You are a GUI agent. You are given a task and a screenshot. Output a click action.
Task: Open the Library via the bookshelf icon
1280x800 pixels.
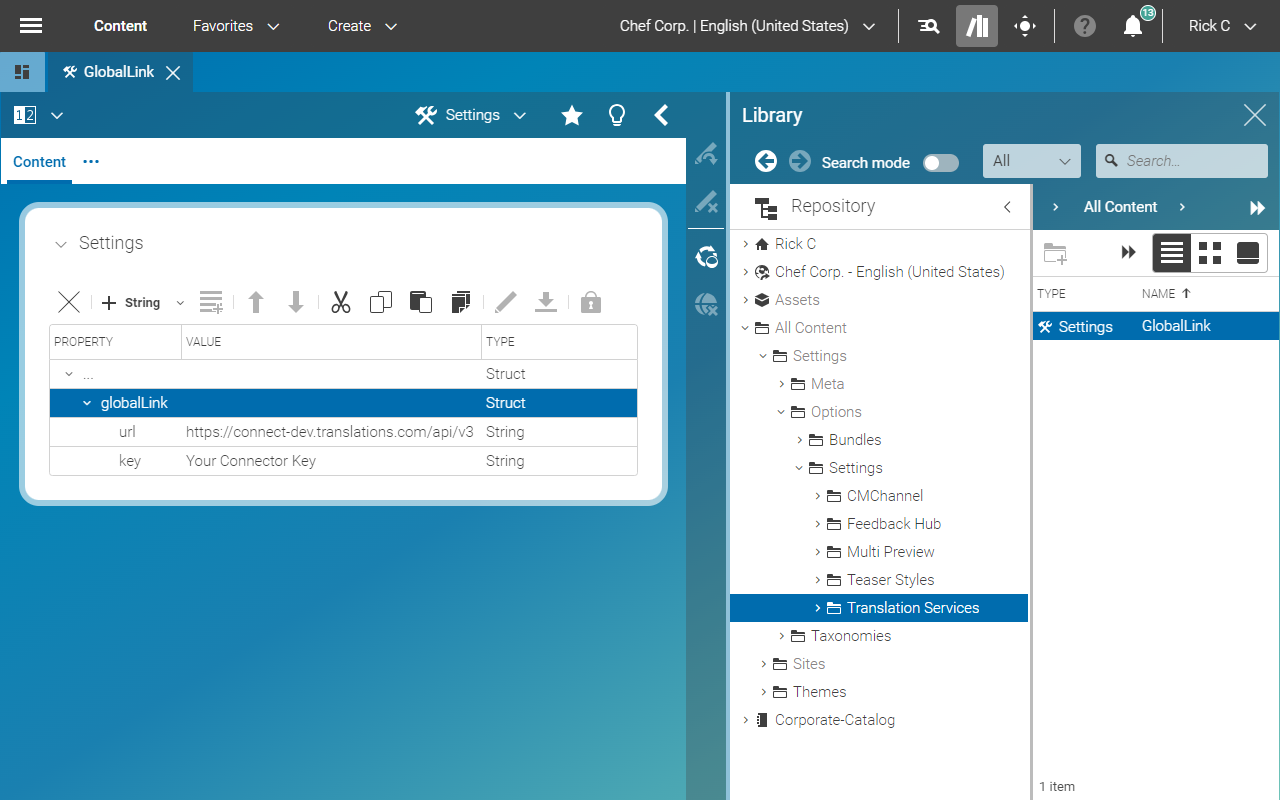976,25
